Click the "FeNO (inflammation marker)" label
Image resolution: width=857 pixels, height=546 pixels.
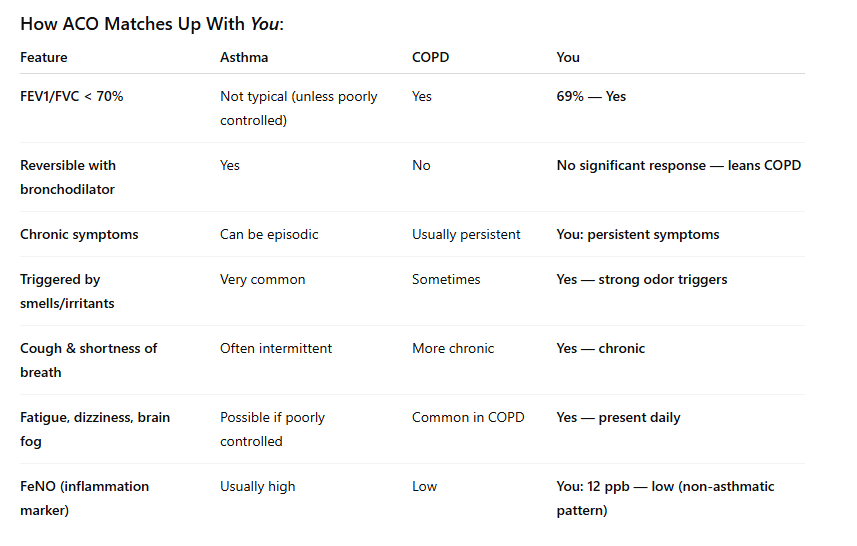[84, 498]
